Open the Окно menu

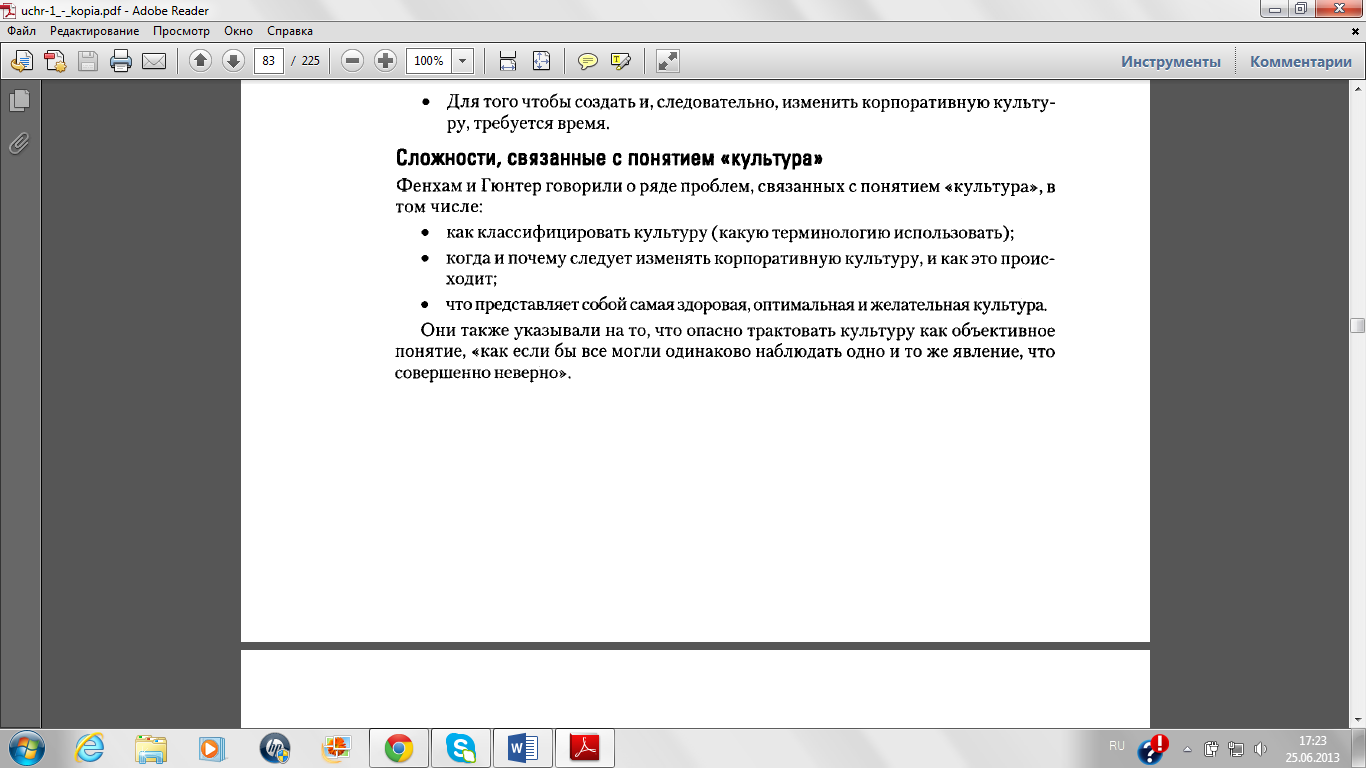click(x=238, y=31)
